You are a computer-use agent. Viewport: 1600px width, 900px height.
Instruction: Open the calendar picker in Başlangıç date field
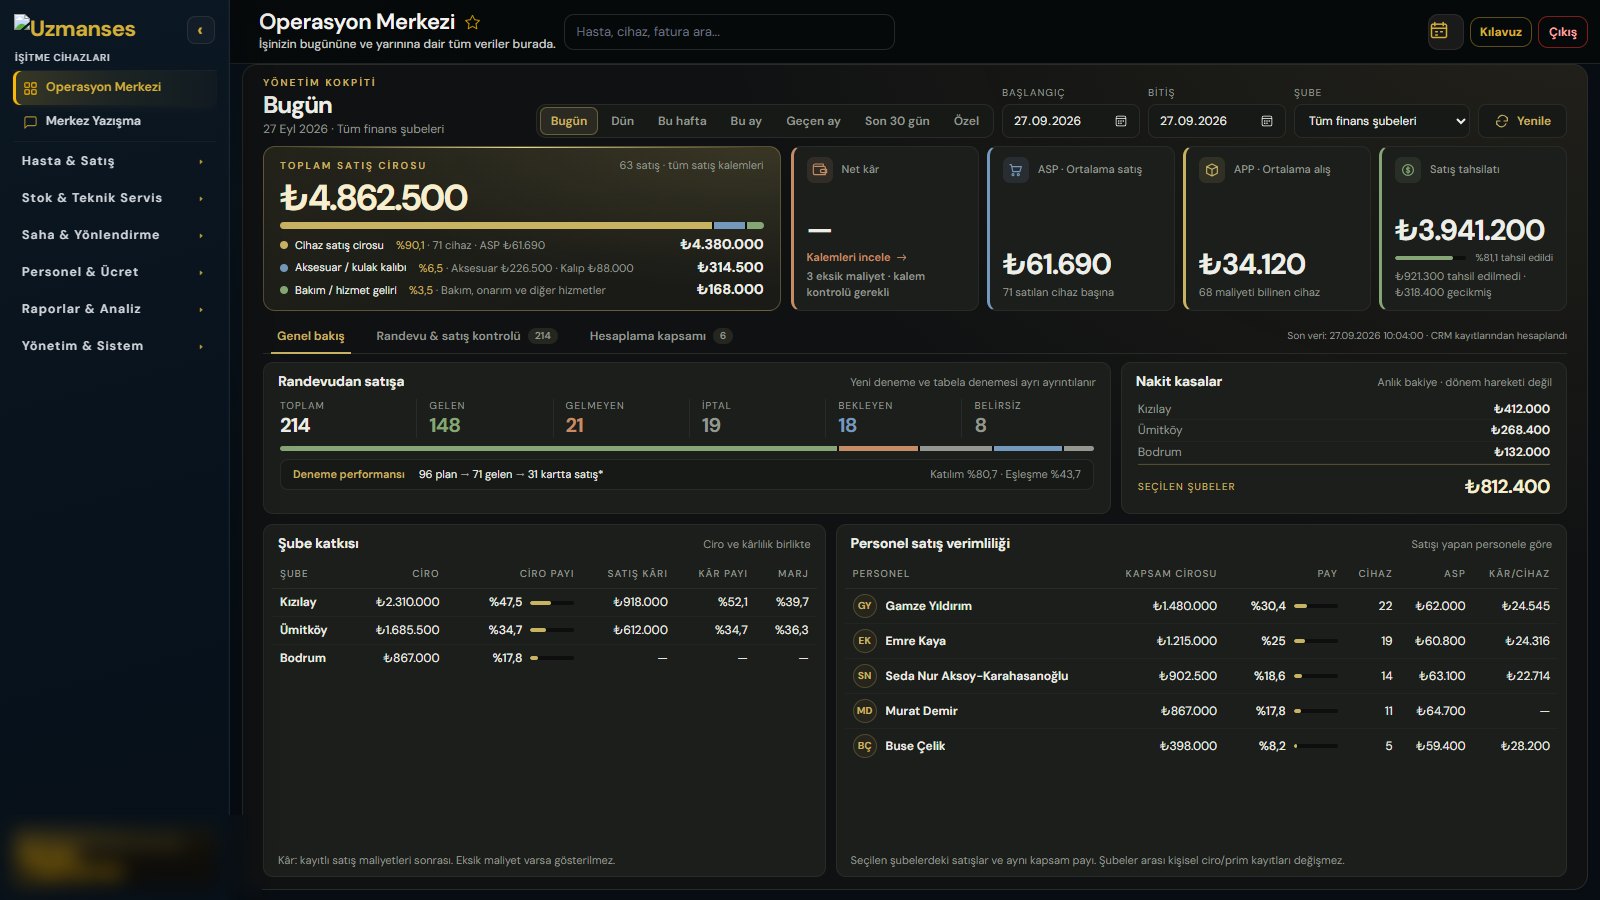tap(1121, 121)
